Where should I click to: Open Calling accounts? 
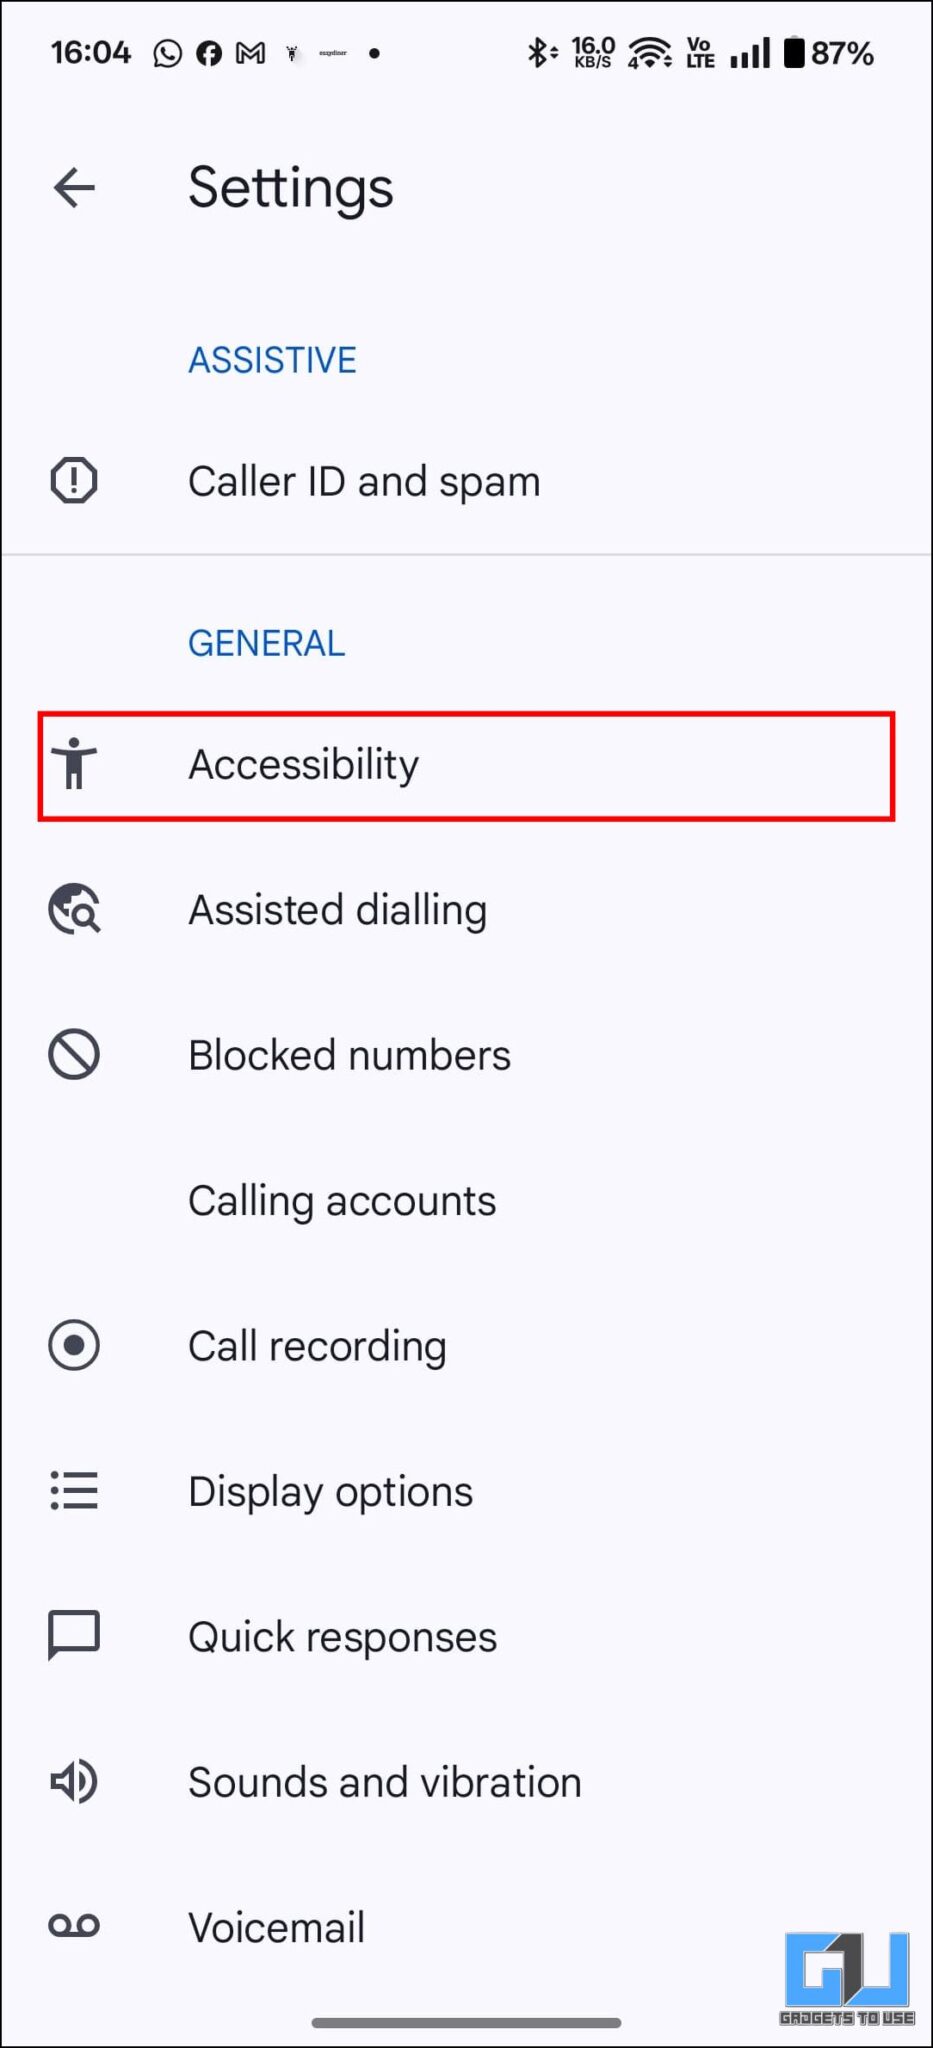click(x=341, y=1200)
